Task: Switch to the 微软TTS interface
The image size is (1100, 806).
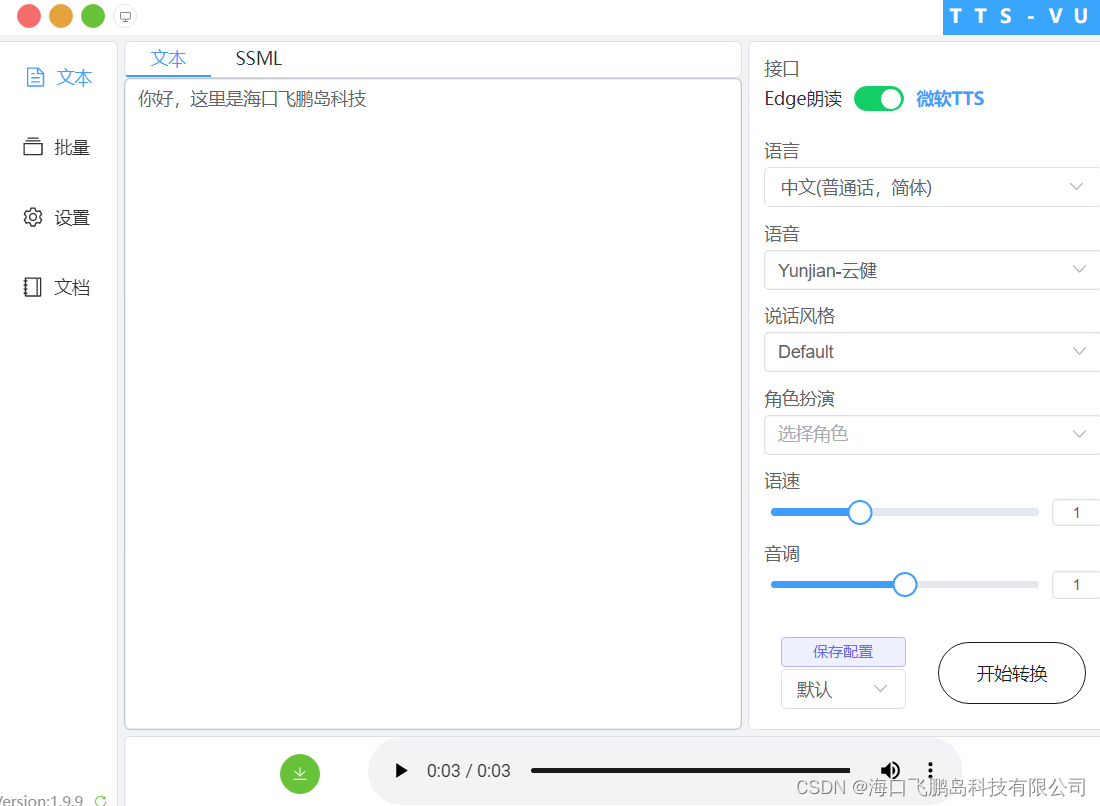Action: point(950,98)
